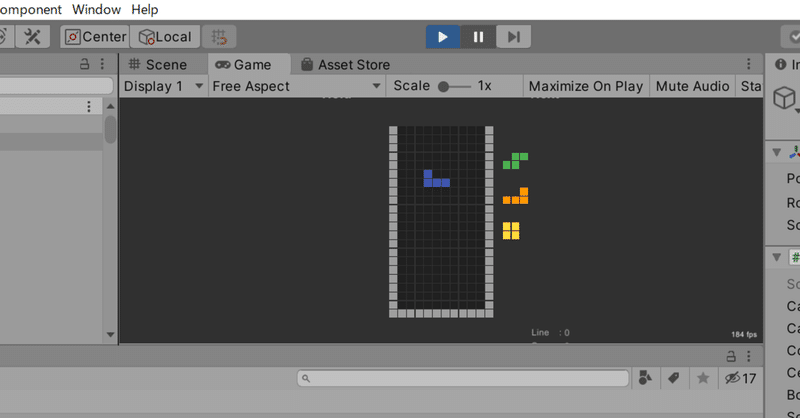800x418 pixels.
Task: Click the Hierarchy scroll down arrow
Action: [x=110, y=335]
